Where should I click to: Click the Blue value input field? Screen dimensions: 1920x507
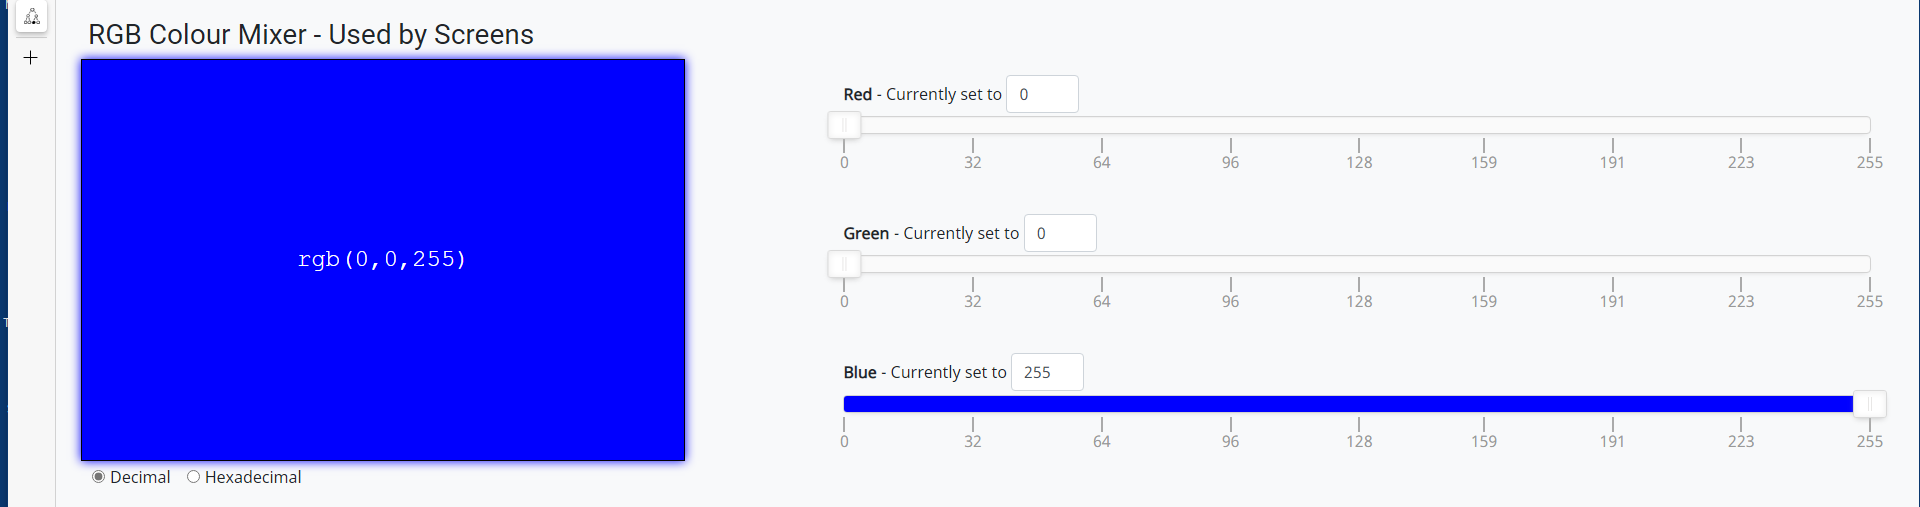1047,372
